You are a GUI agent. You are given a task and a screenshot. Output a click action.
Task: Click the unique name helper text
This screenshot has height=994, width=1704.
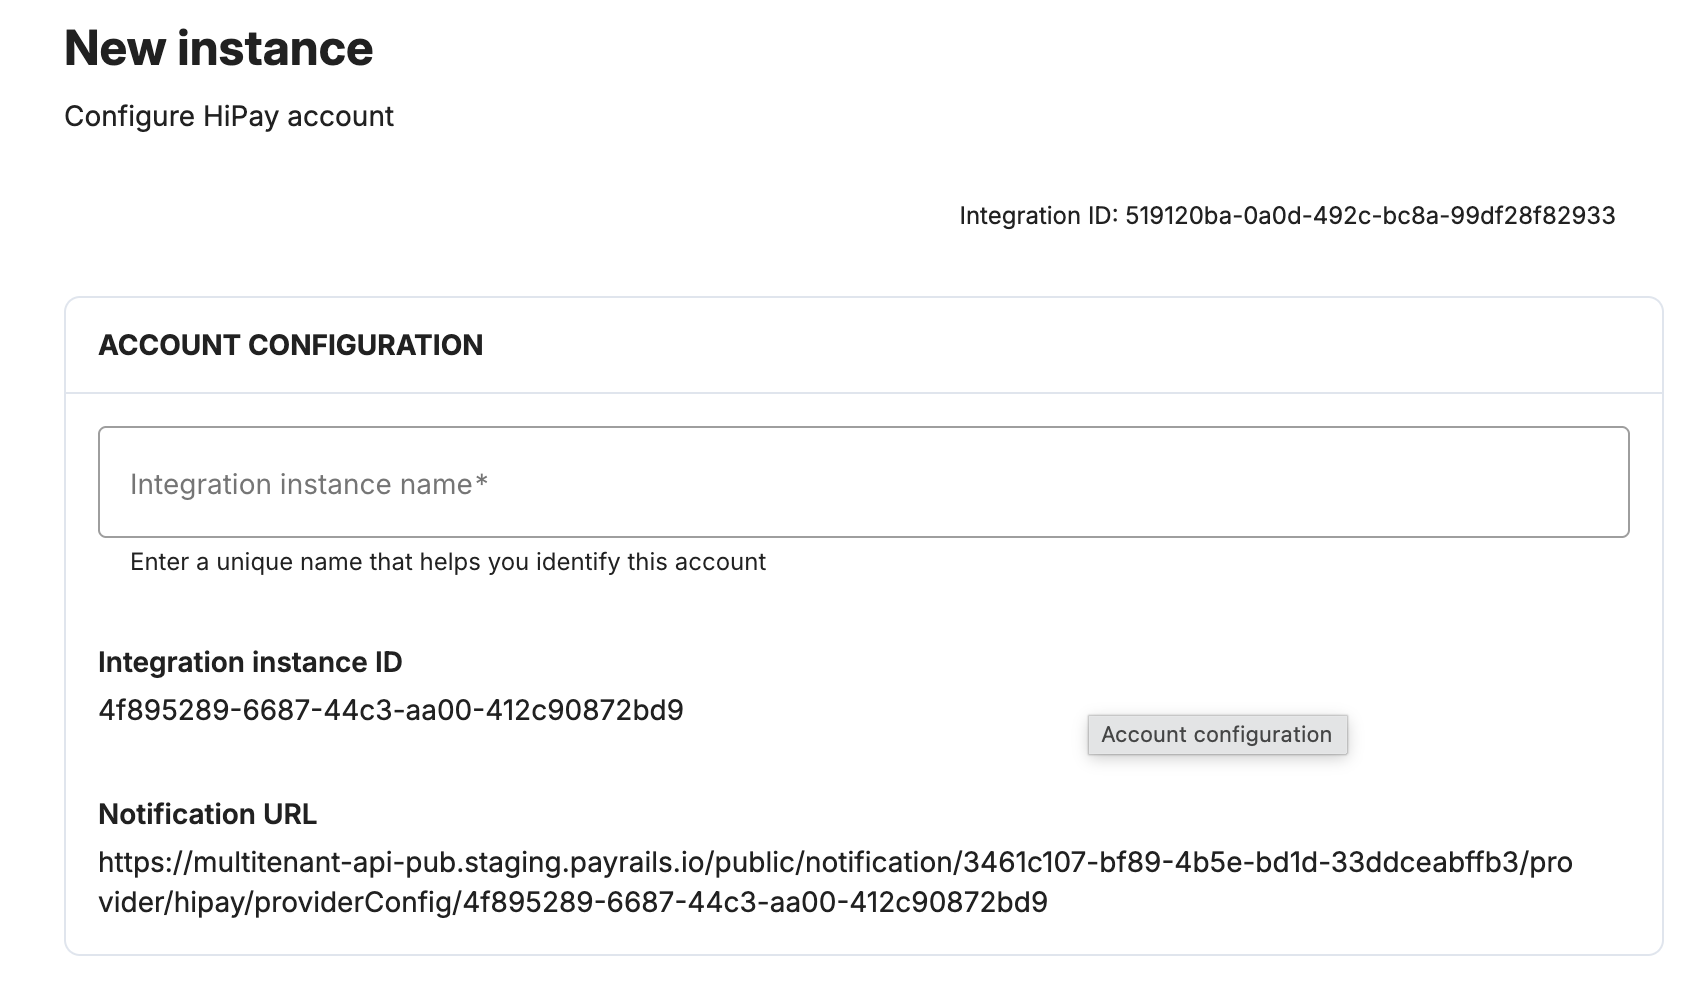448,562
